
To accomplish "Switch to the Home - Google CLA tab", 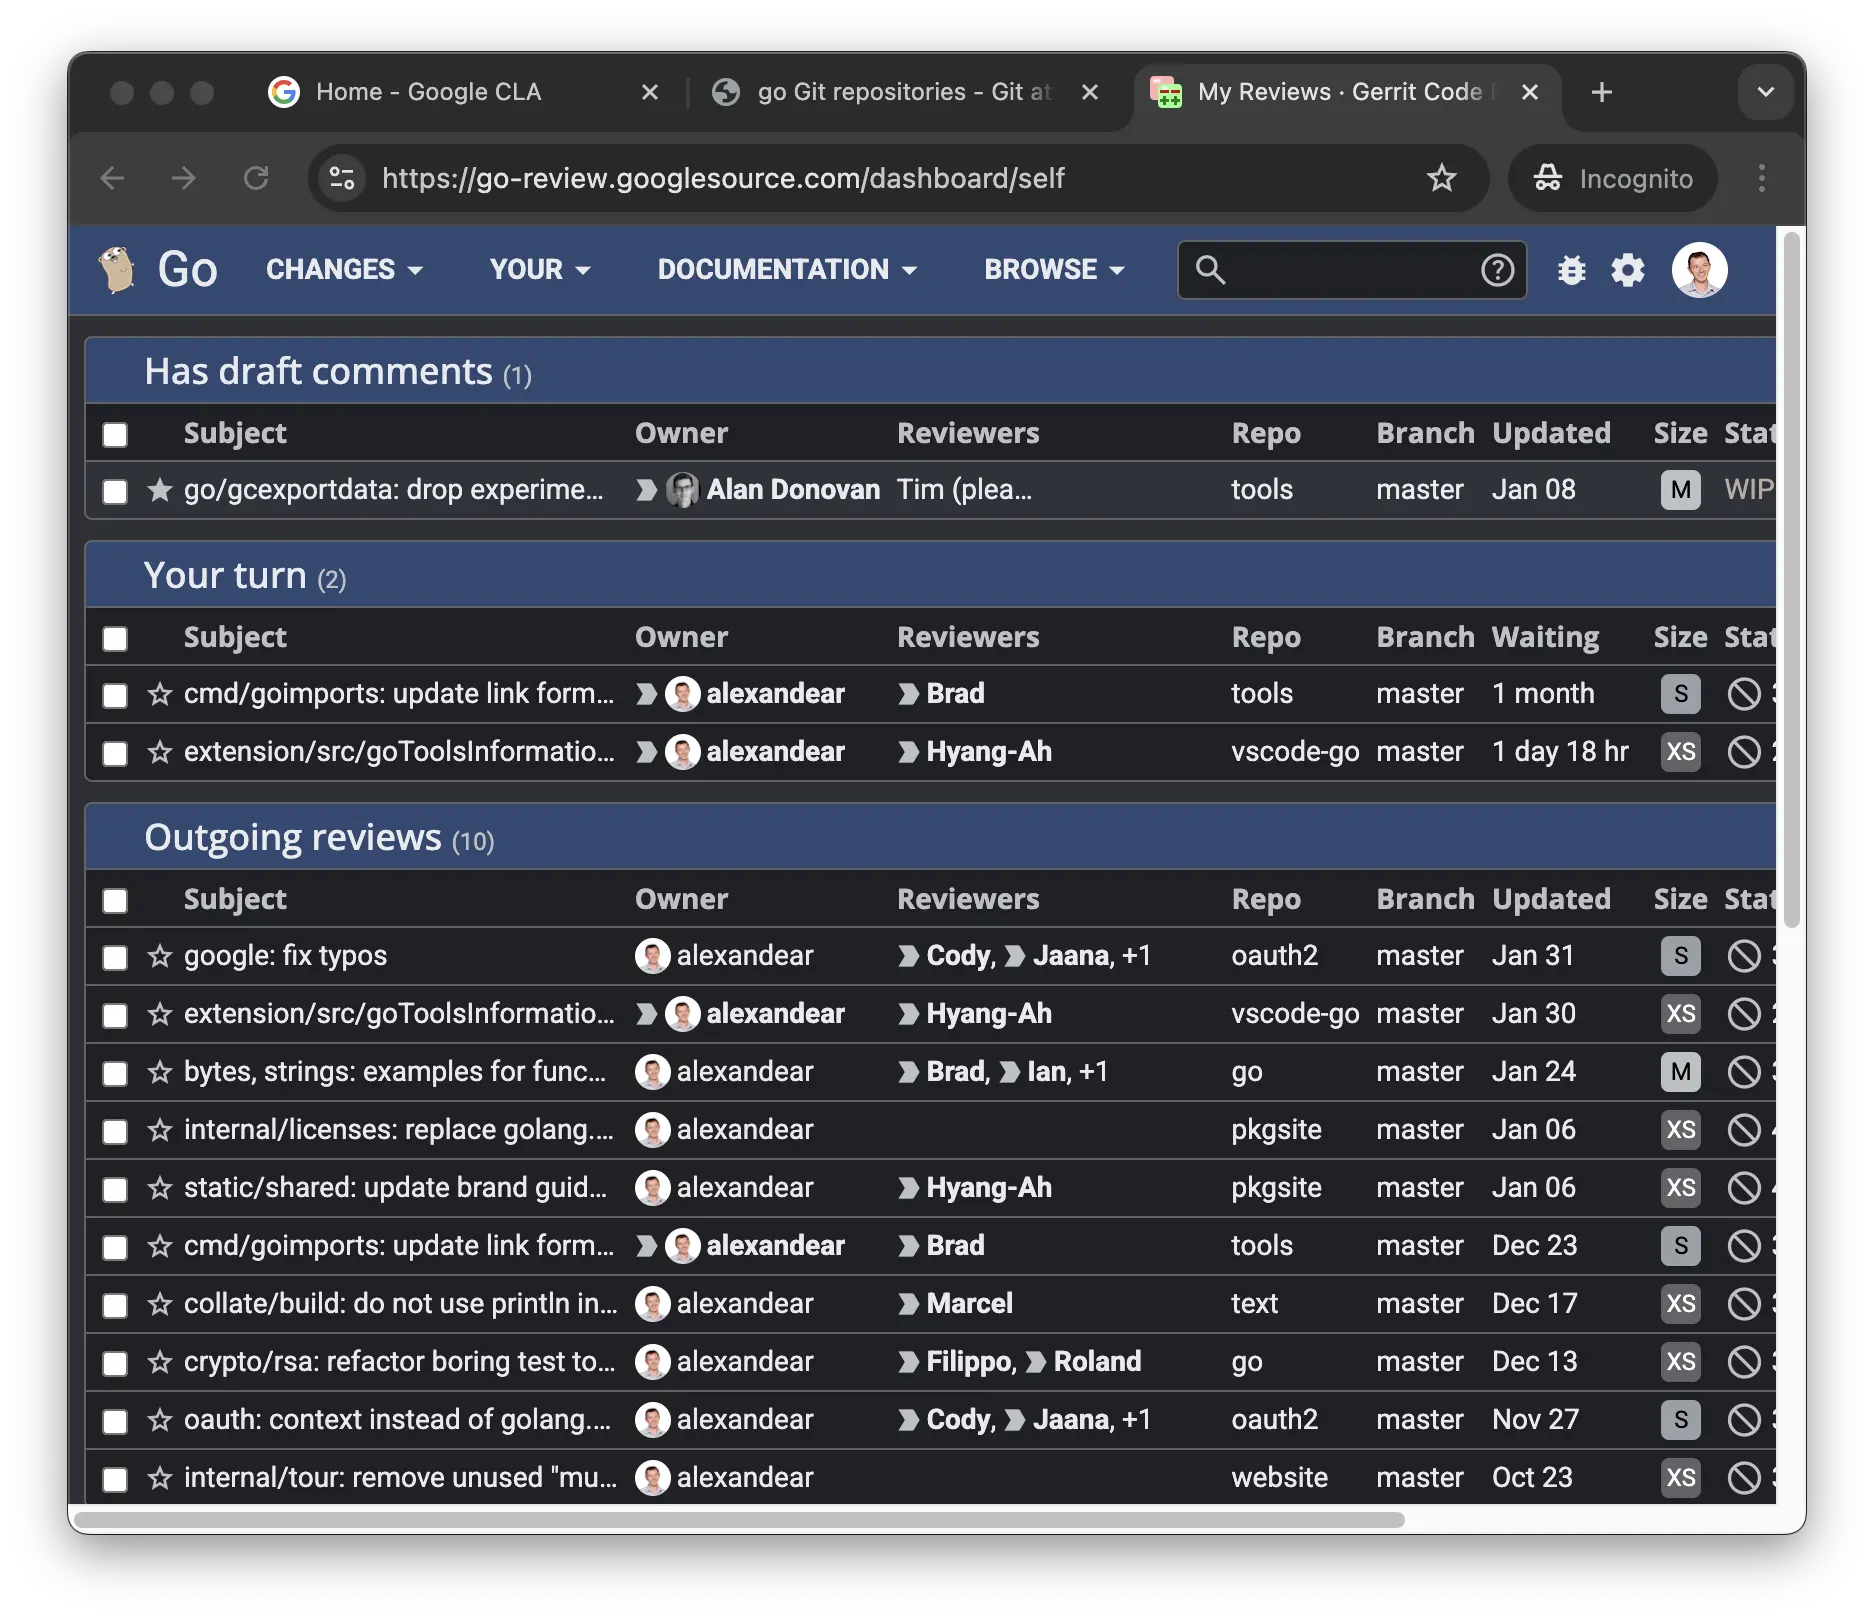I will click(428, 92).
